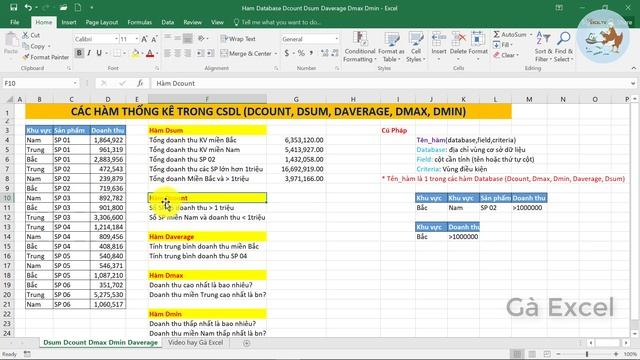Select the Dsum Dcount Dmax Dmin Daverage sheet tab

point(100,342)
